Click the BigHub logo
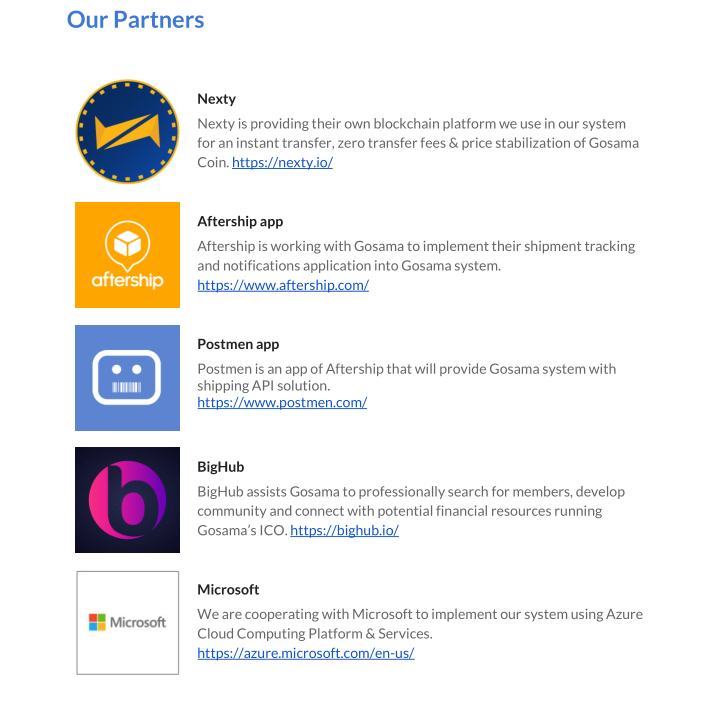 pyautogui.click(x=127, y=500)
